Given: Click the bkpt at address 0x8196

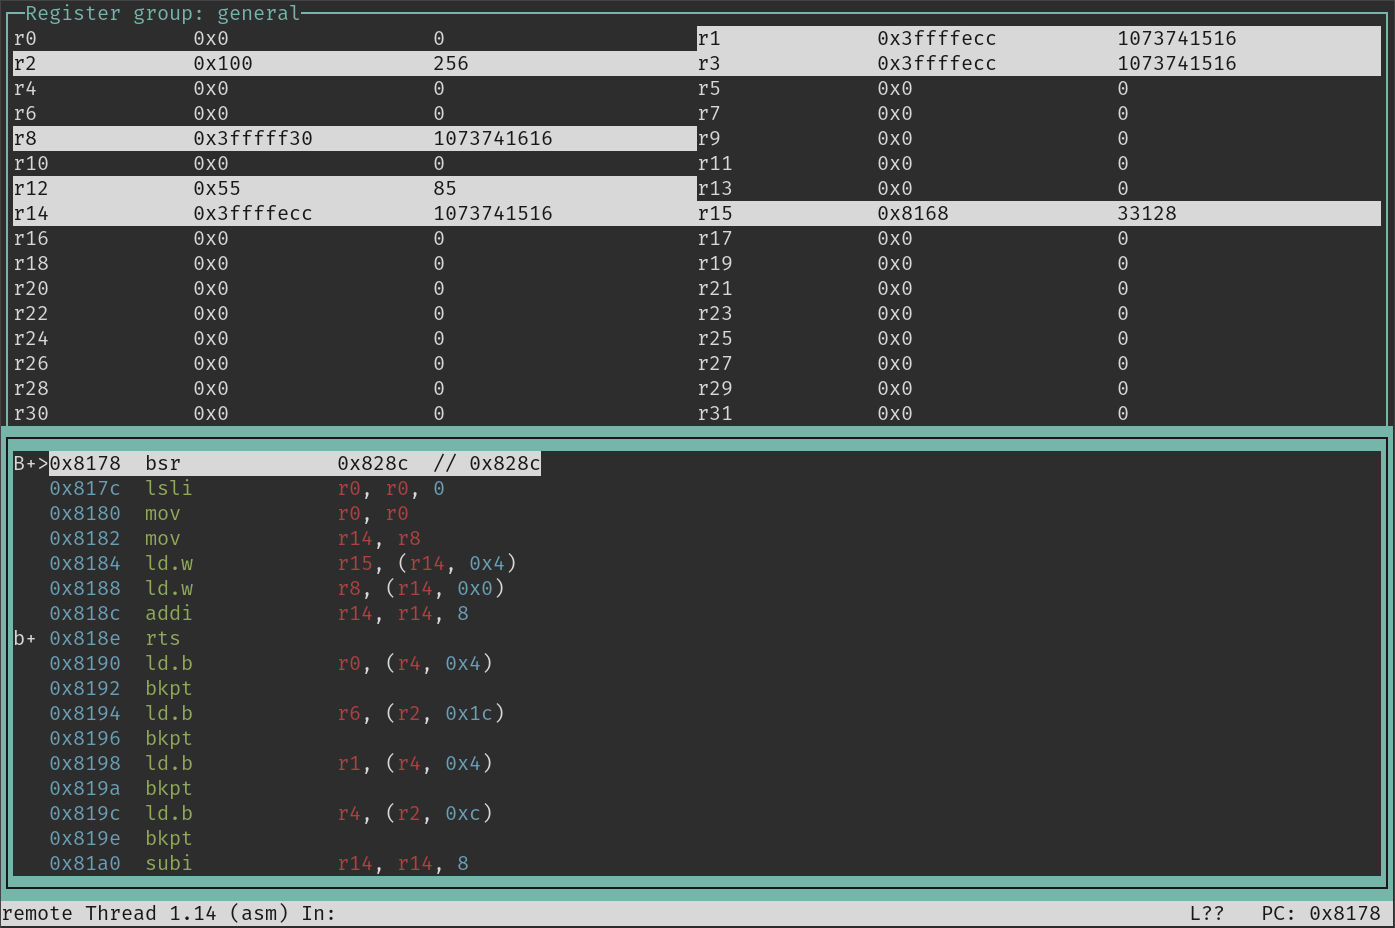Looking at the screenshot, I should tap(169, 738).
